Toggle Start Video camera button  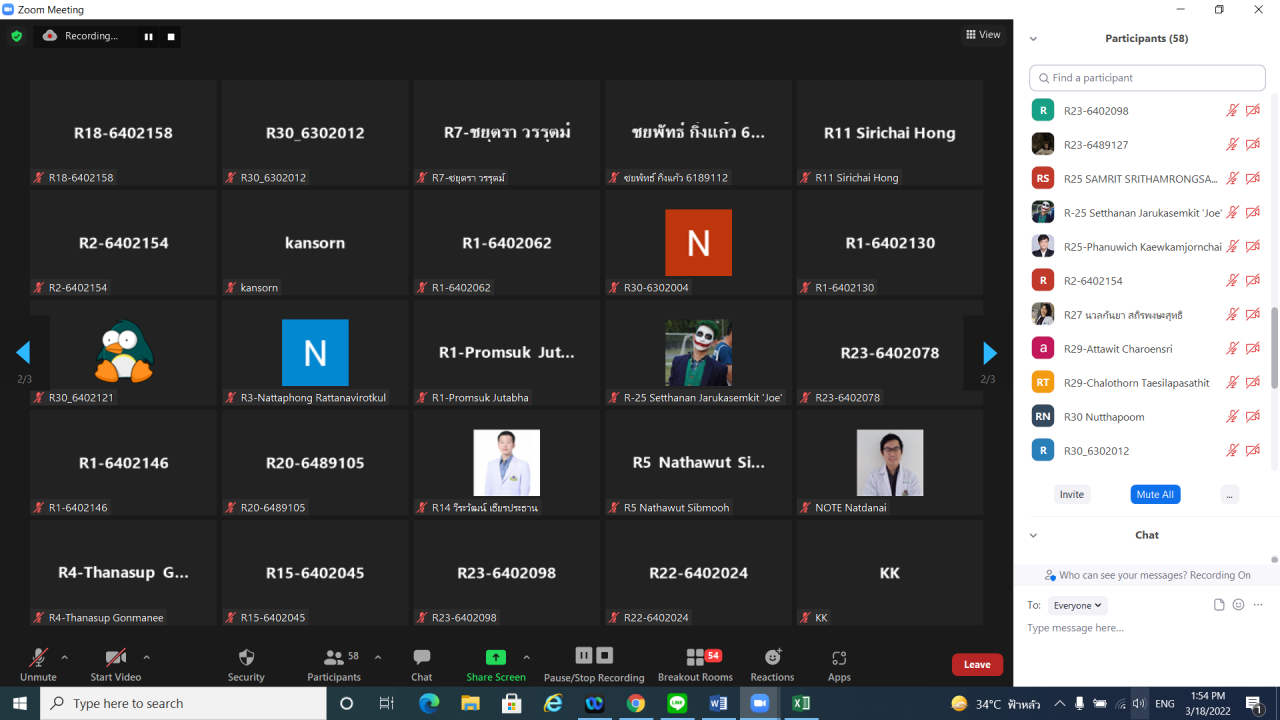tap(116, 658)
